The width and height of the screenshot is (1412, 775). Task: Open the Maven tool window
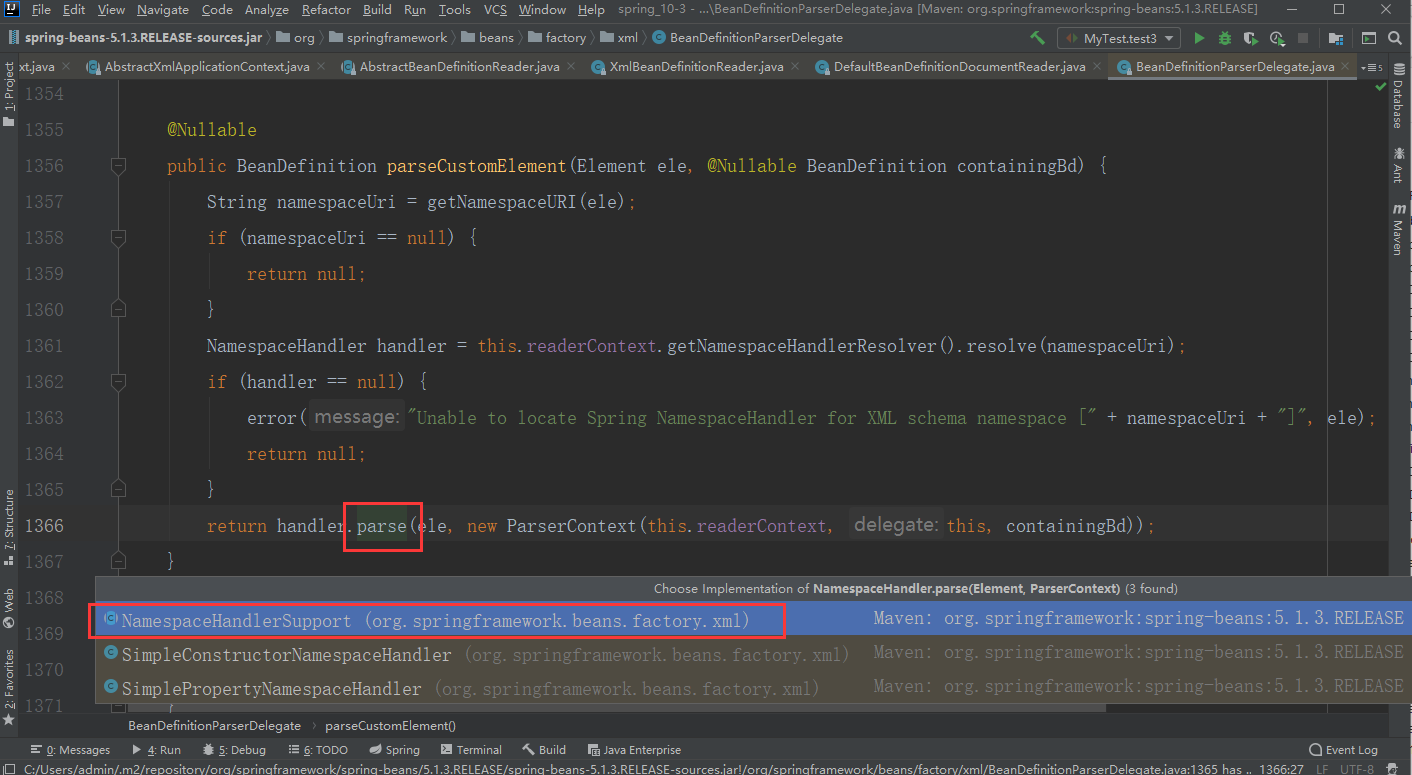[x=1398, y=229]
